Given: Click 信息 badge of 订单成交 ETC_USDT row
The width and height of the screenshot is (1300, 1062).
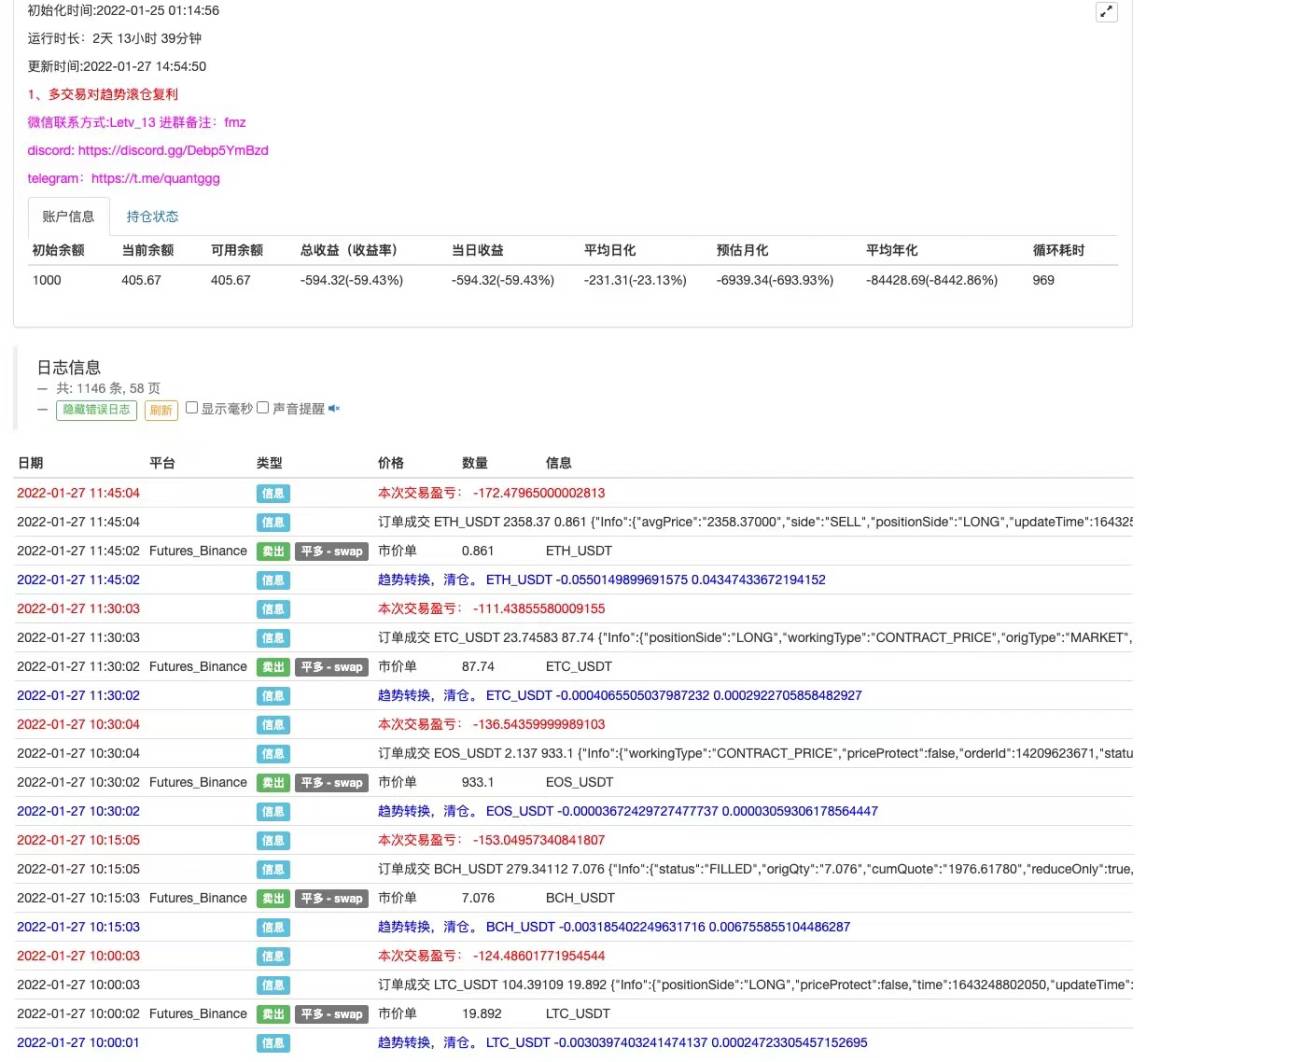Looking at the screenshot, I should tap(273, 638).
